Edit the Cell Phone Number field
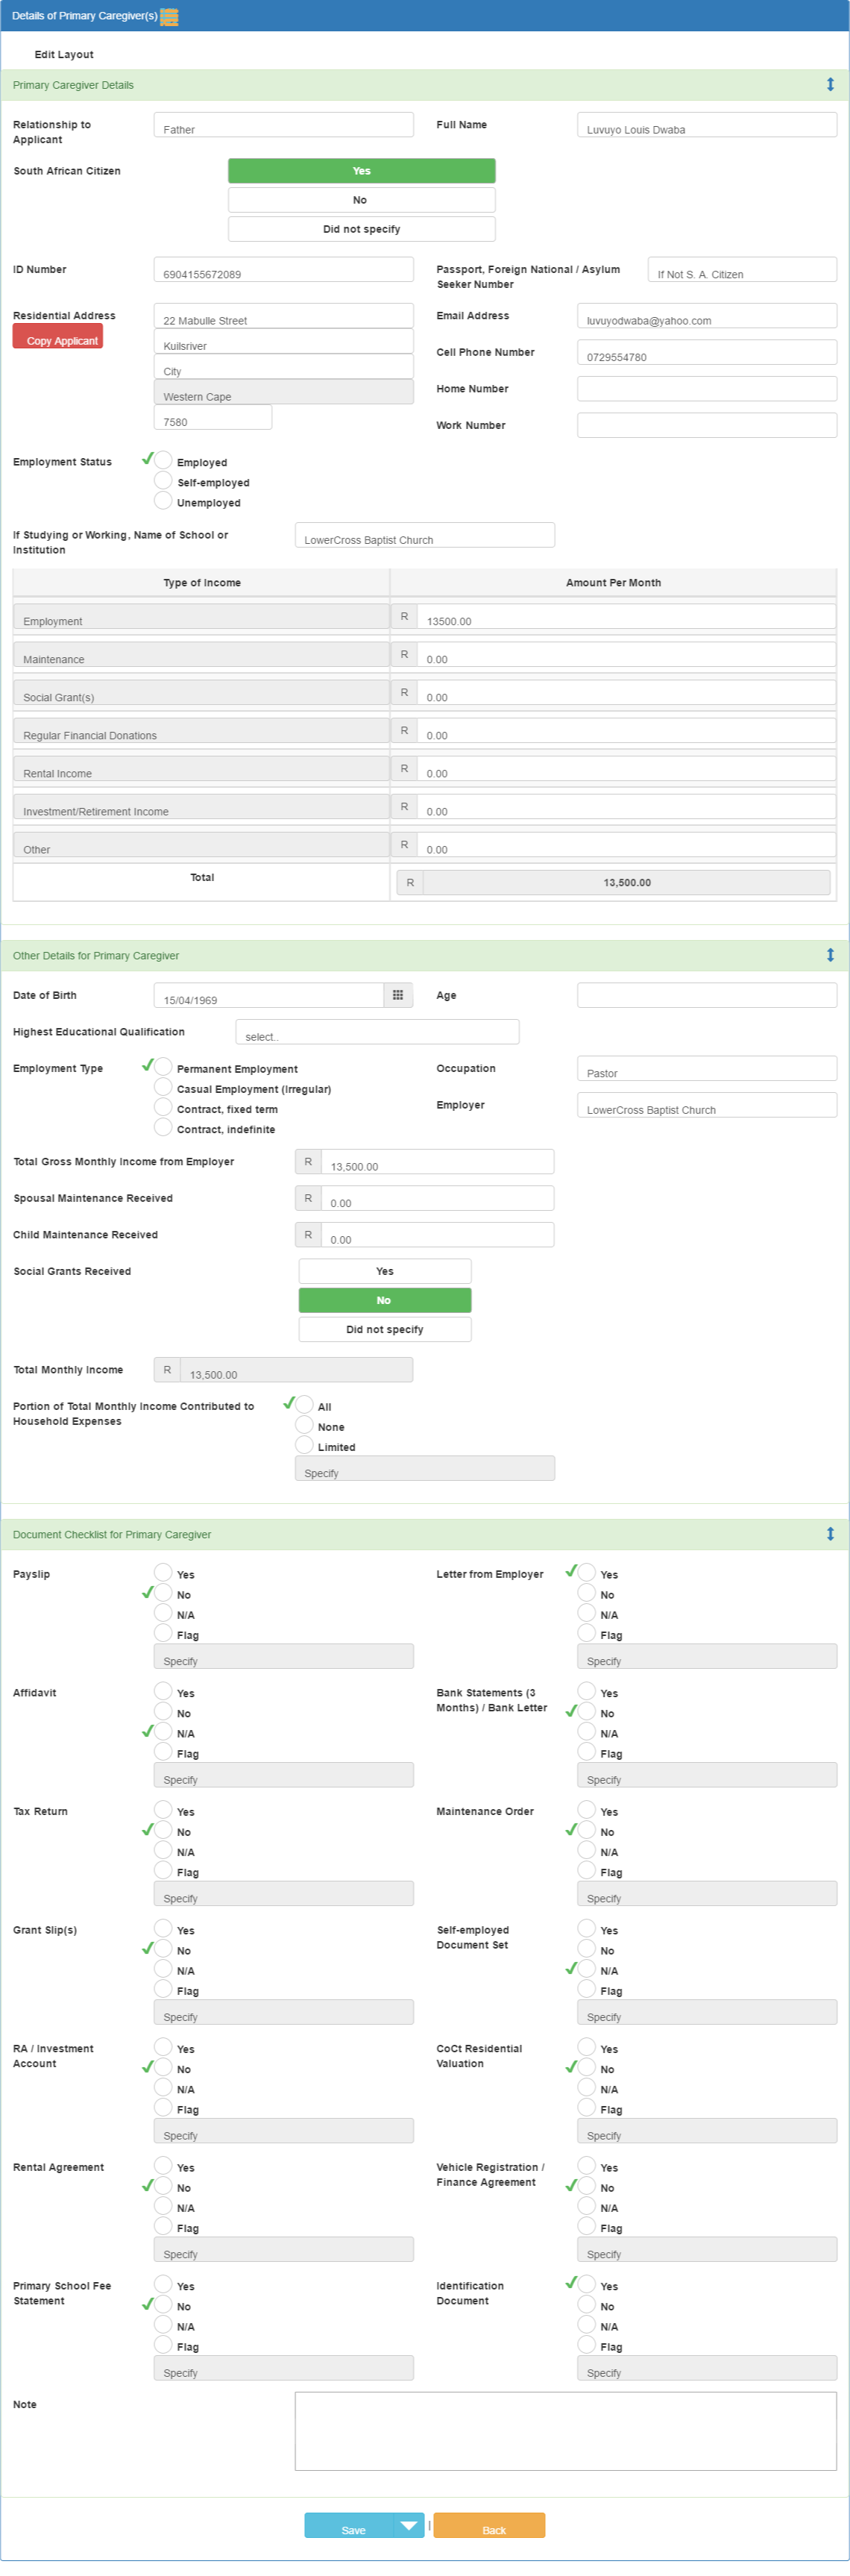This screenshot has width=850, height=2576. tap(707, 352)
